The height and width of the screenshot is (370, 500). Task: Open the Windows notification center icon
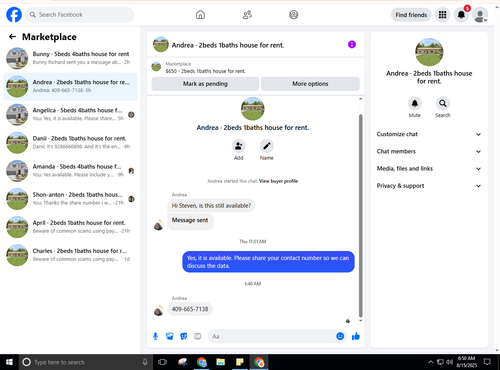click(x=487, y=362)
